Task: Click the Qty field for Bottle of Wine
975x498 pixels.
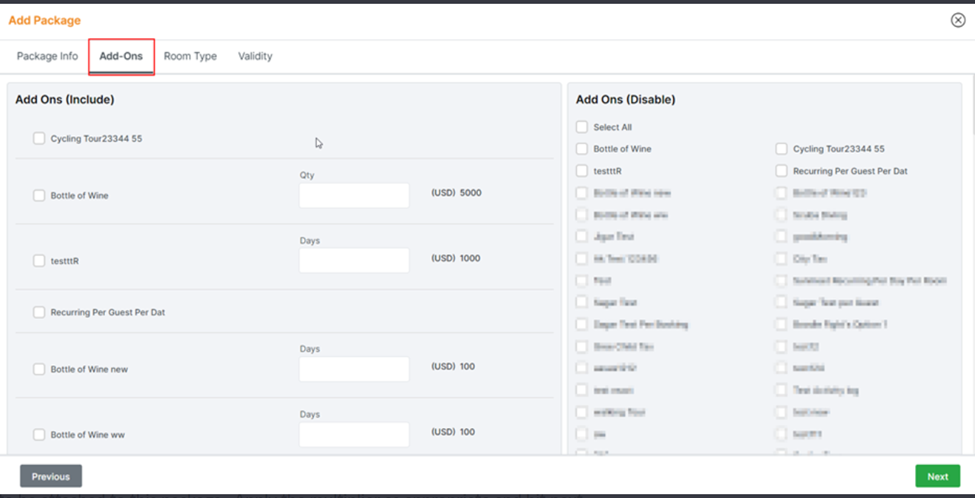Action: (354, 195)
